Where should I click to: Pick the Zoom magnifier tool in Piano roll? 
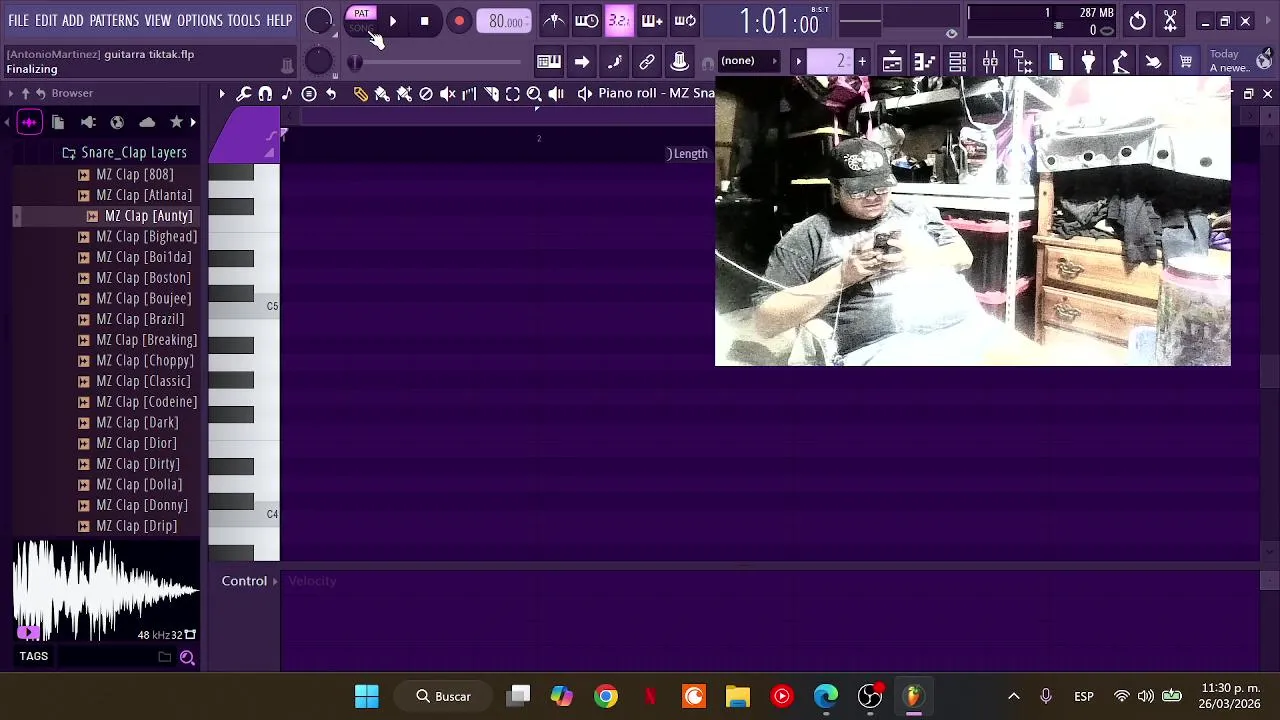[x=534, y=94]
